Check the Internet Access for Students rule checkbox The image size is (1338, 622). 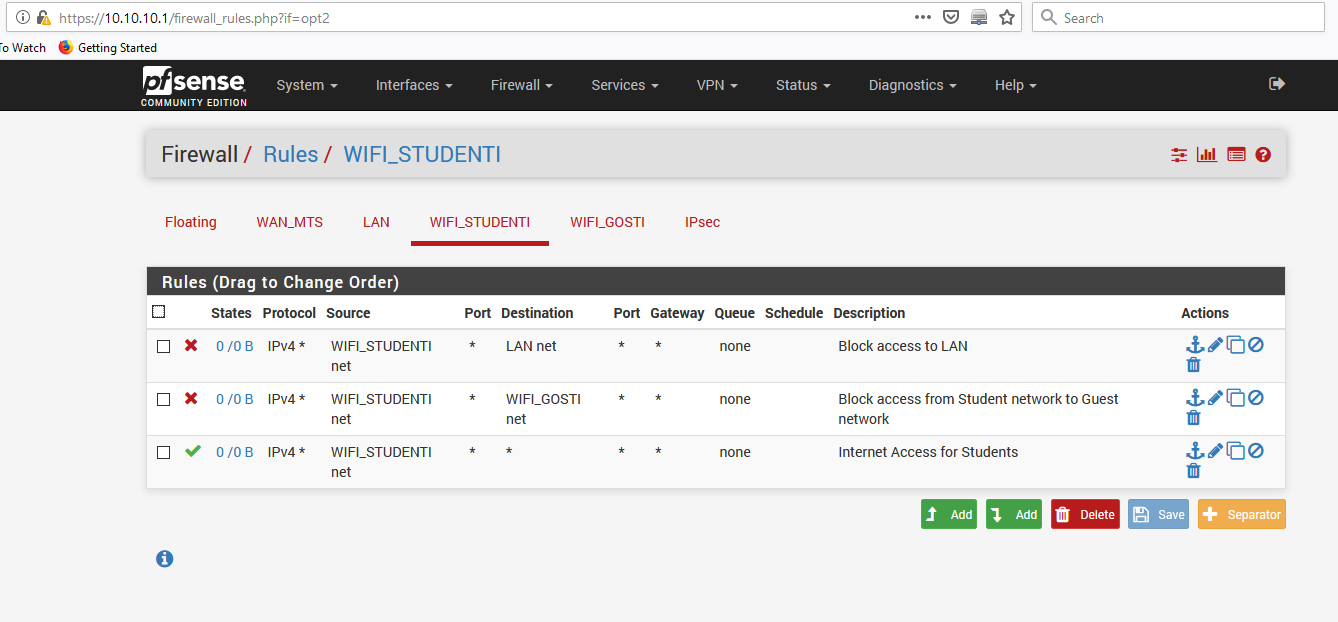(x=164, y=453)
